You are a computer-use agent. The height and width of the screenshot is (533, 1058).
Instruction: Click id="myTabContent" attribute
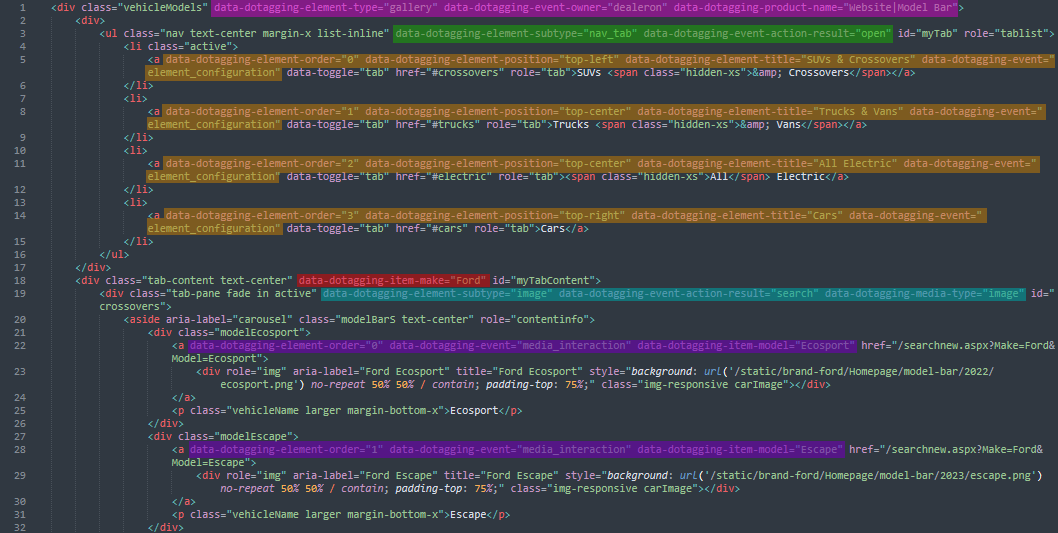(x=544, y=281)
